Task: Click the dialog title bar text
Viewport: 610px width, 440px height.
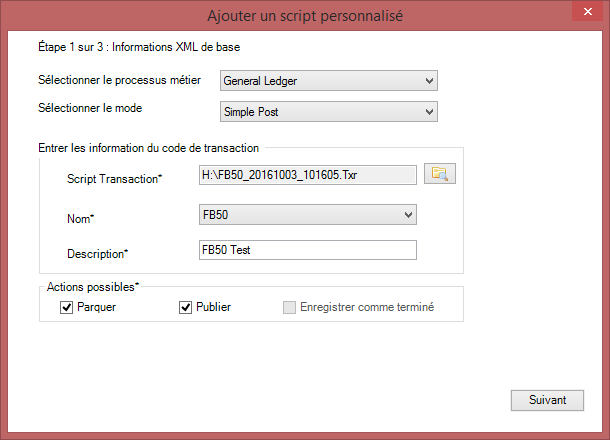Action: 305,16
